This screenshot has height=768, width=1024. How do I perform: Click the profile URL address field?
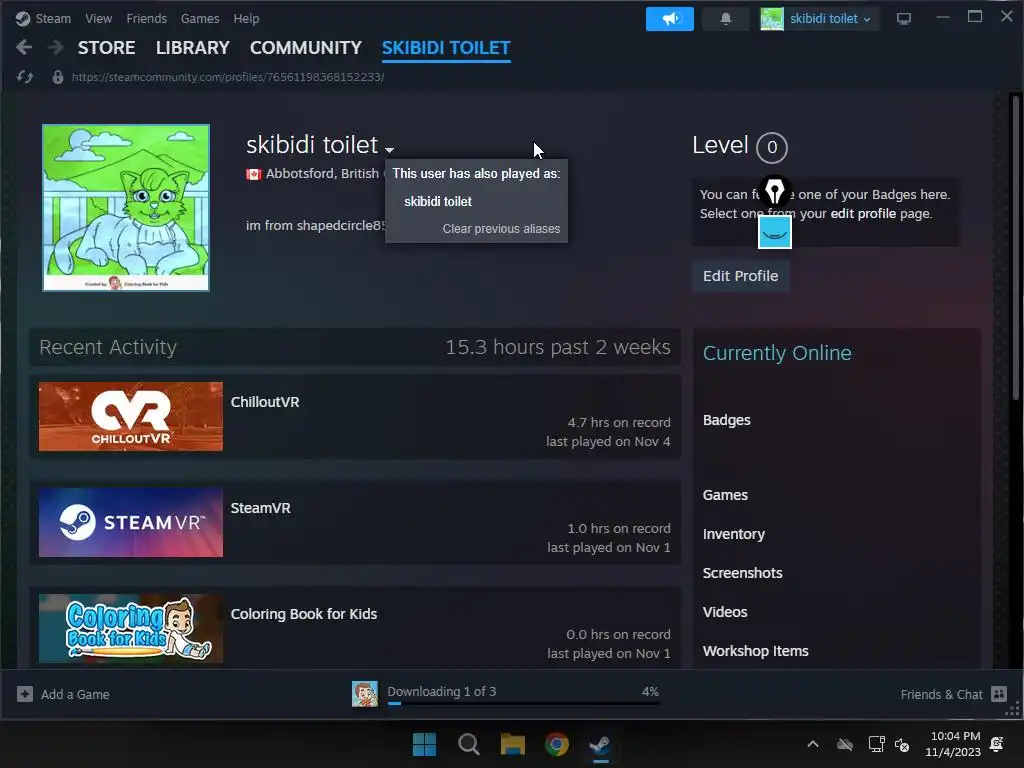point(228,77)
